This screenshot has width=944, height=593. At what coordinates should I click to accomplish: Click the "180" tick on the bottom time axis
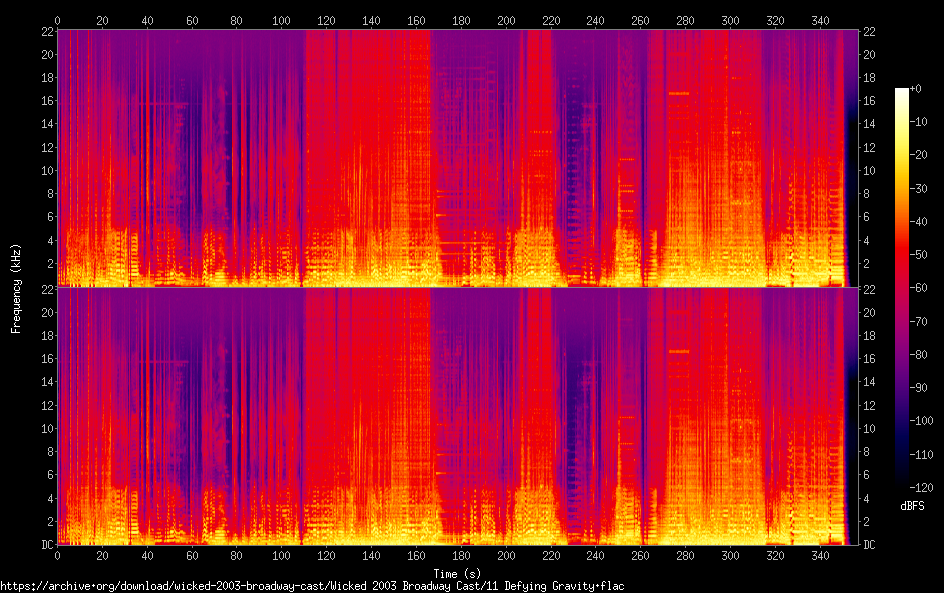[461, 556]
